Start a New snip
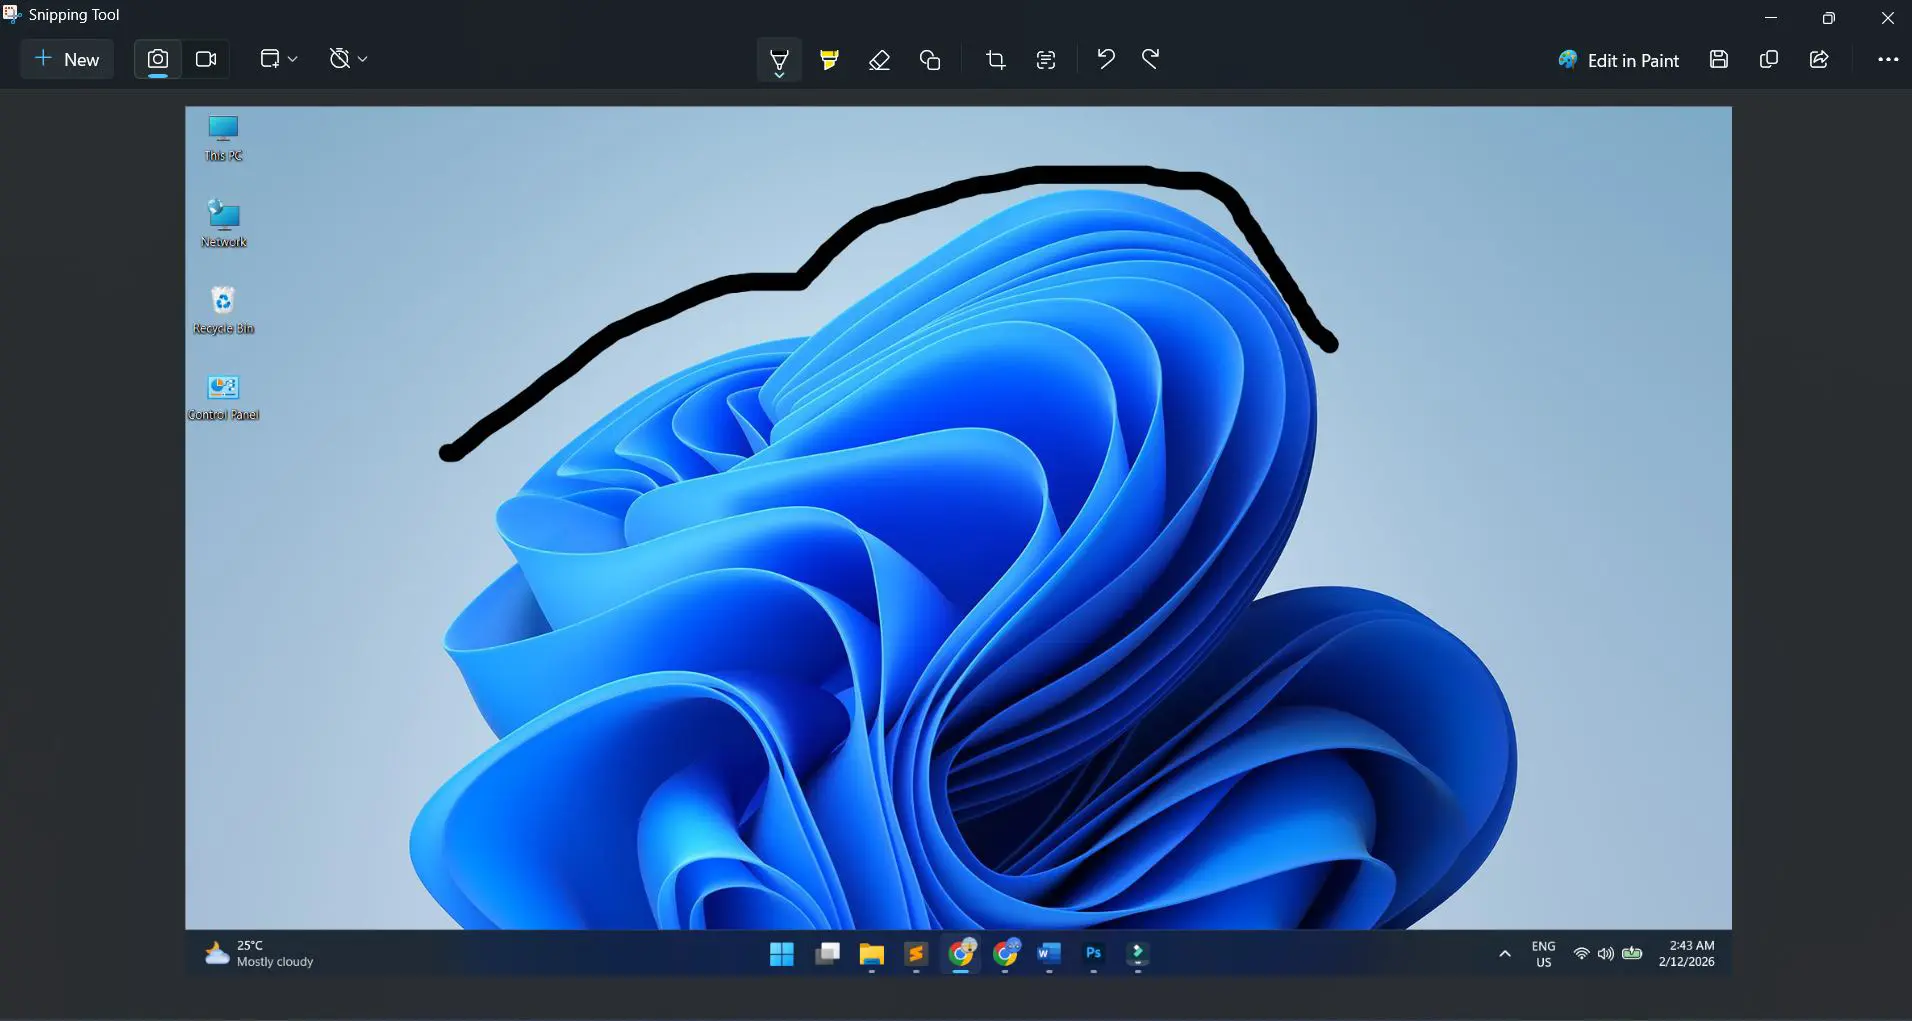 (x=66, y=59)
